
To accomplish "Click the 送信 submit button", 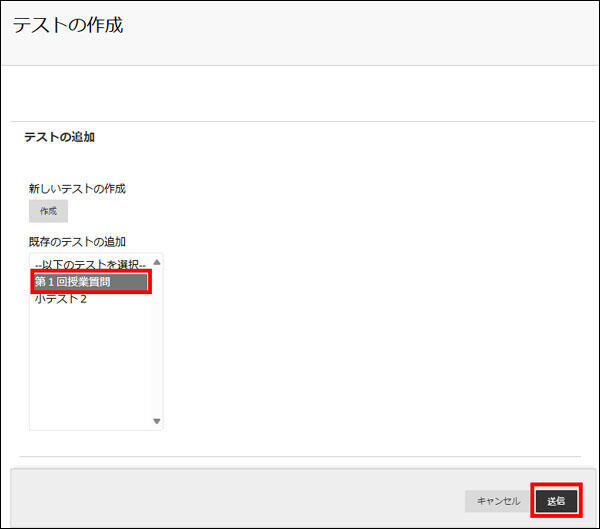I will (x=556, y=501).
